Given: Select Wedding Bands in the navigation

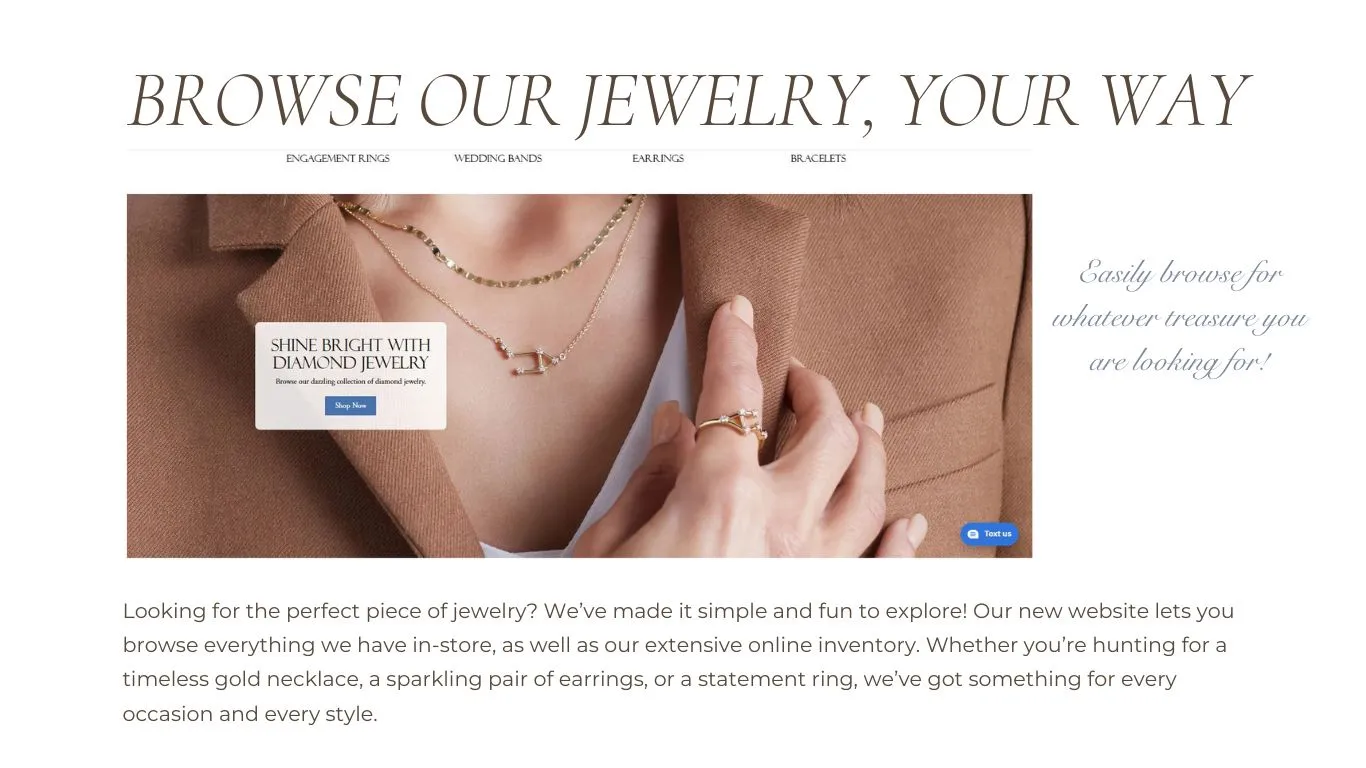Looking at the screenshot, I should click(x=498, y=159).
